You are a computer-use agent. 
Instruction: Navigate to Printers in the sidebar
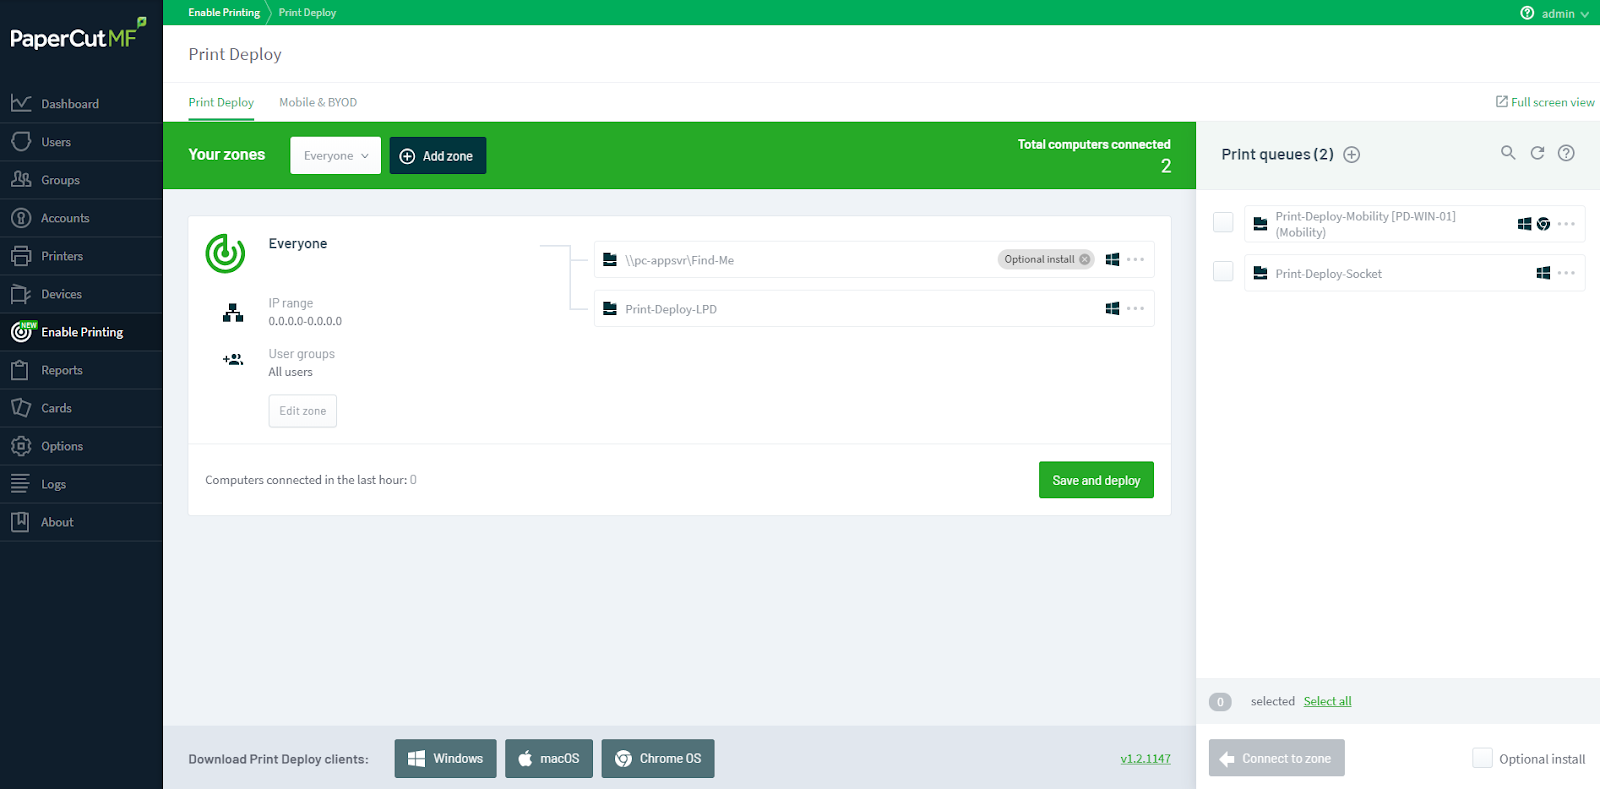81,256
